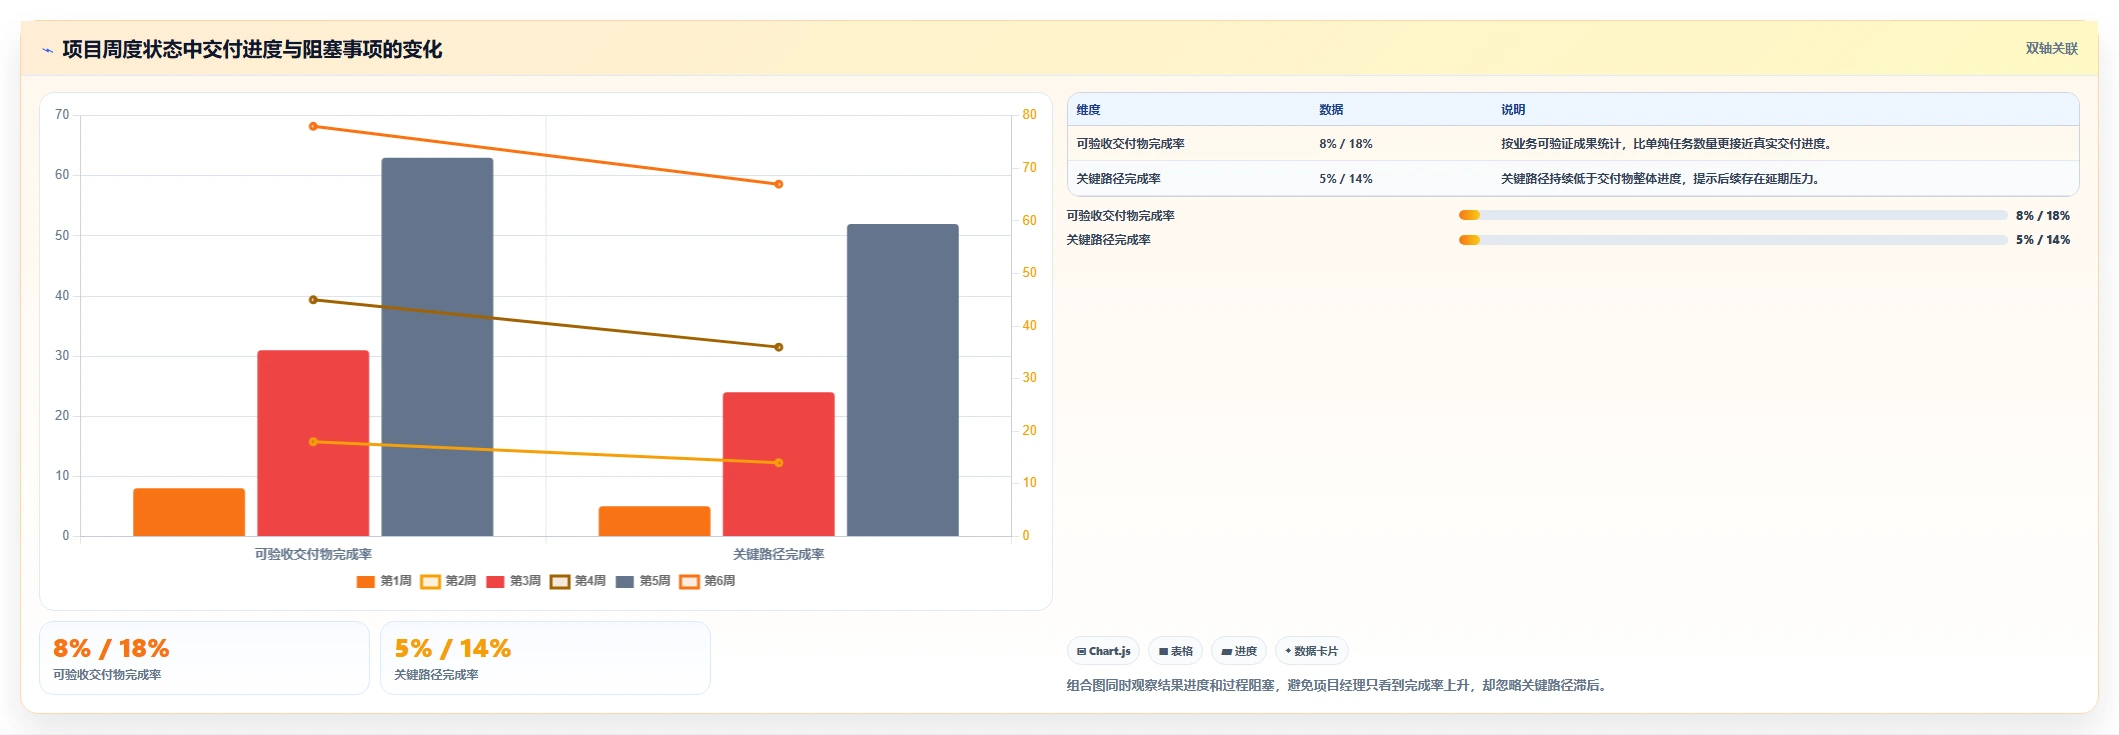Click the 关键路径完成率 progress bar label
This screenshot has width=2119, height=735.
click(x=1109, y=240)
